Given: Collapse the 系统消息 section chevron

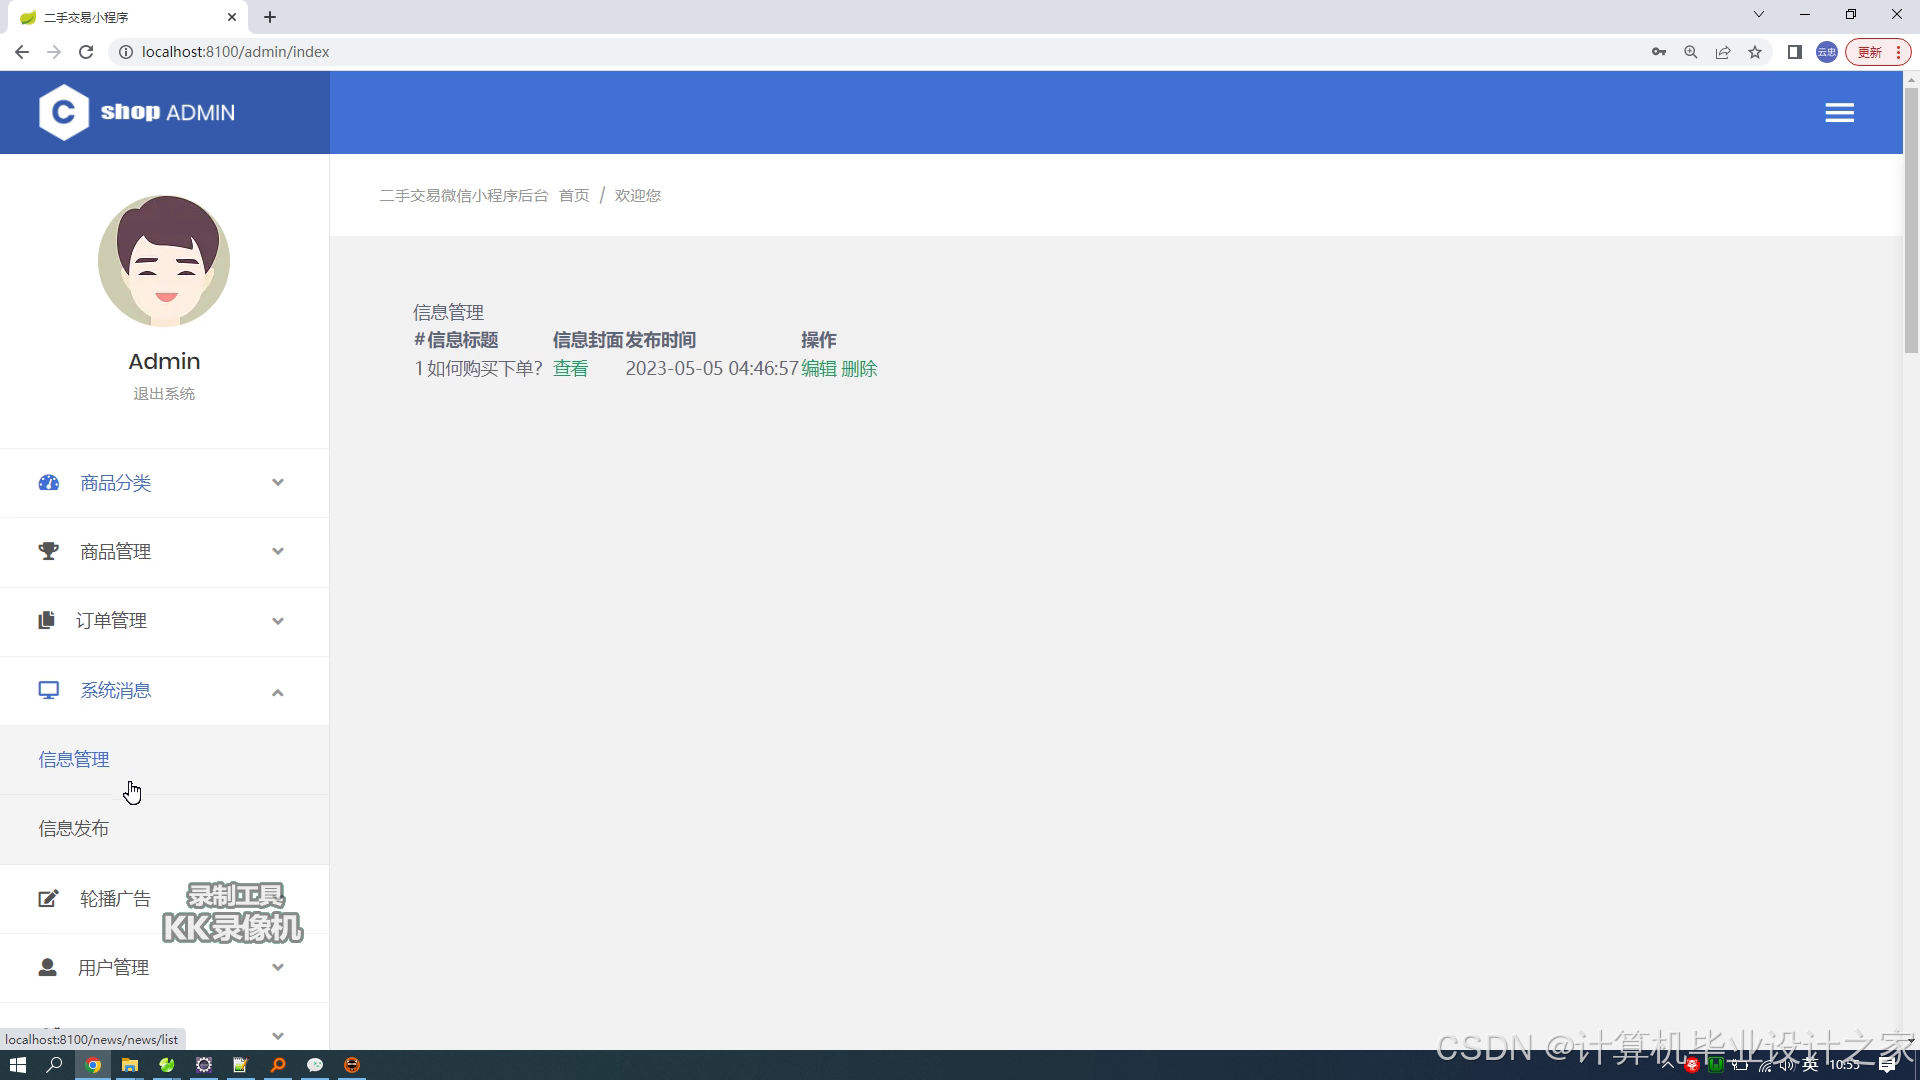Looking at the screenshot, I should tap(278, 692).
